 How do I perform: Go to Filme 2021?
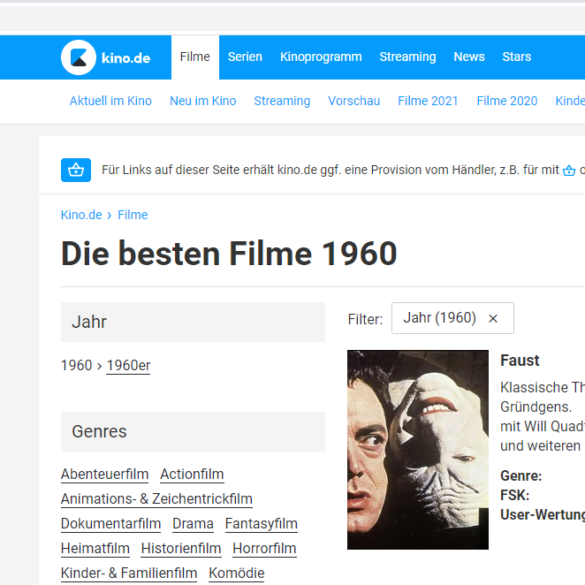point(428,101)
